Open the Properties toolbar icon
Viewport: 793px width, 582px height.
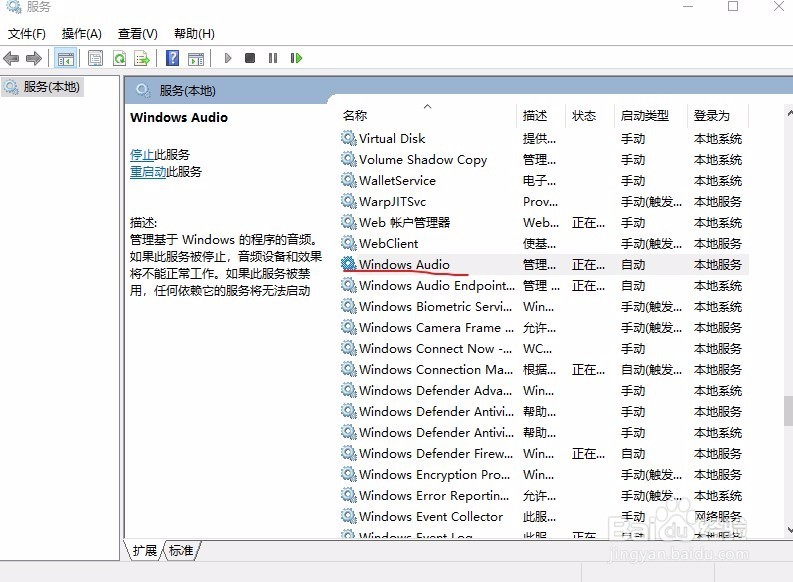coord(95,59)
